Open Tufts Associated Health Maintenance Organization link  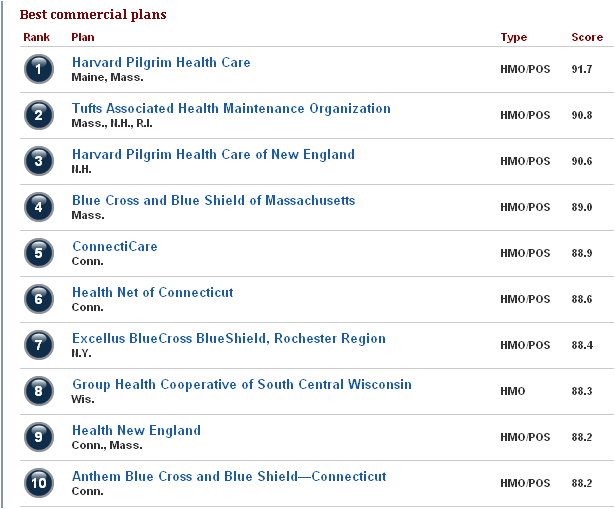[x=231, y=108]
